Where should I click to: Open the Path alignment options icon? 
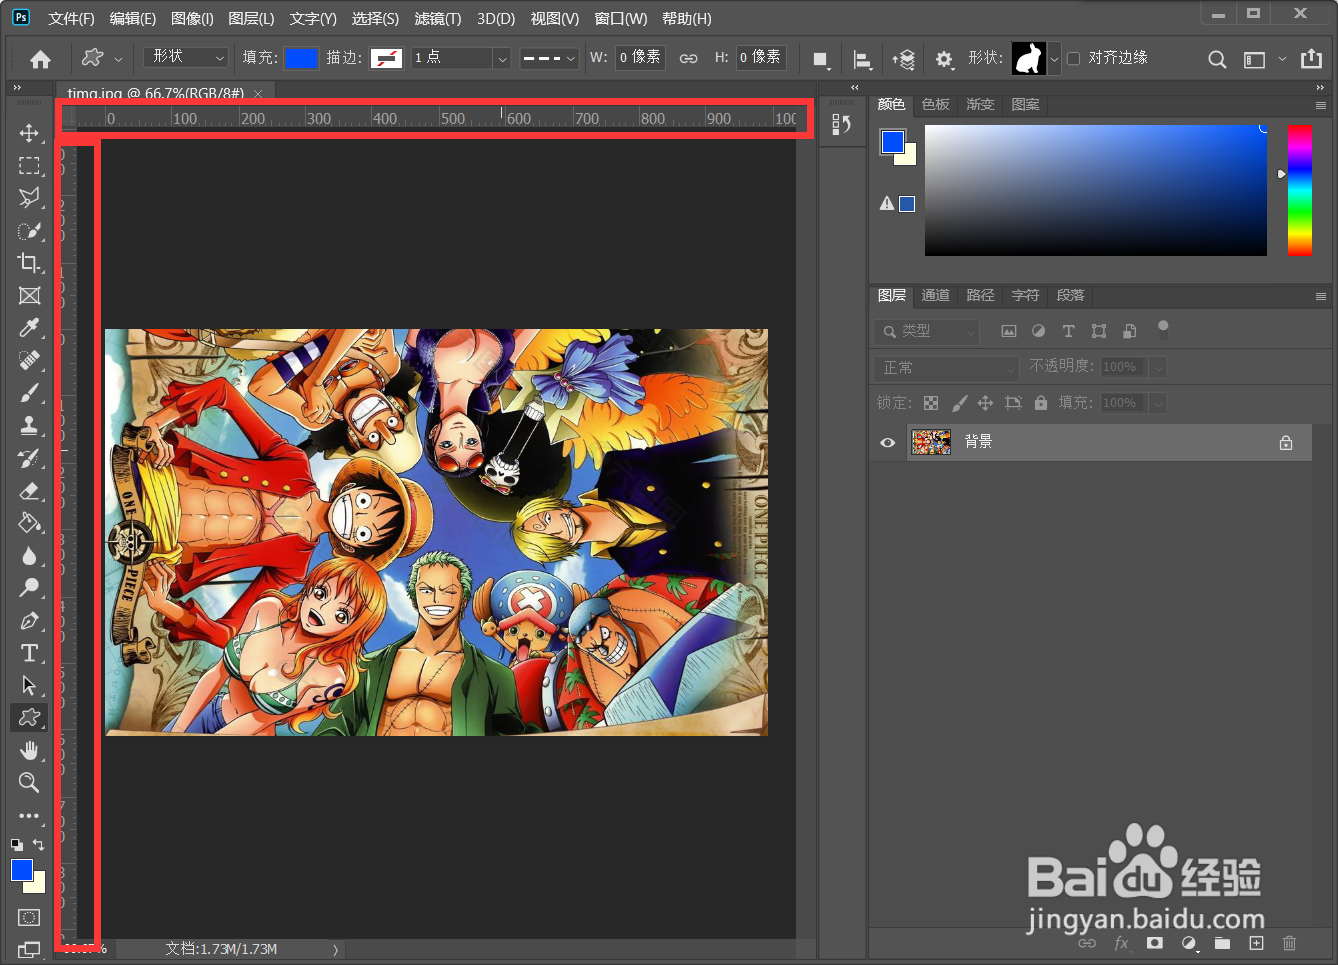click(x=861, y=59)
